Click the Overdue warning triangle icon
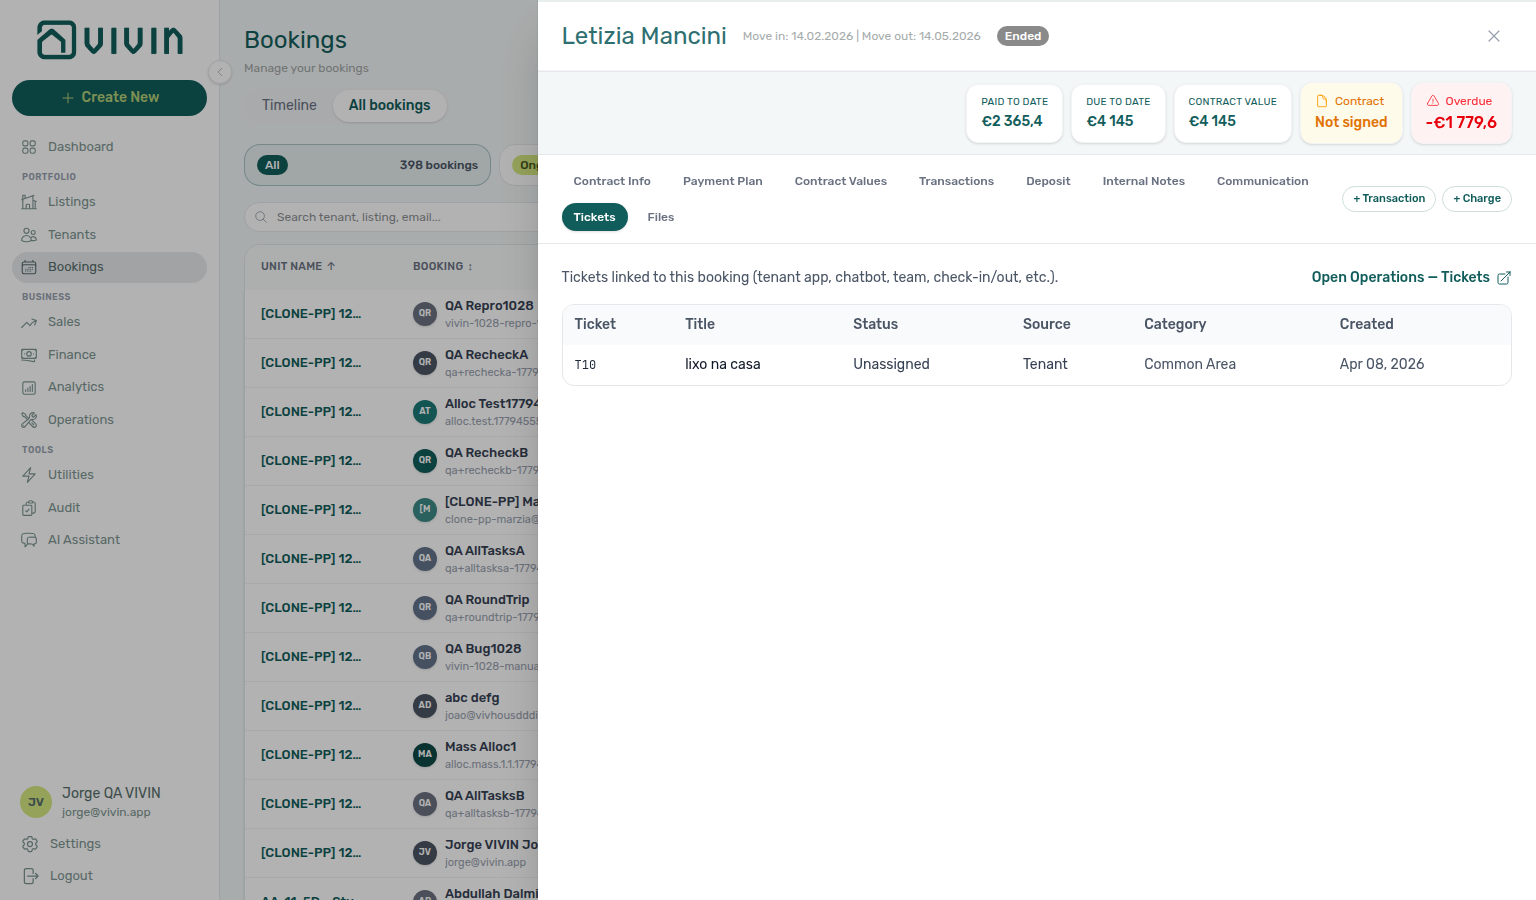Screen dimensions: 1536x900 (x=1433, y=101)
